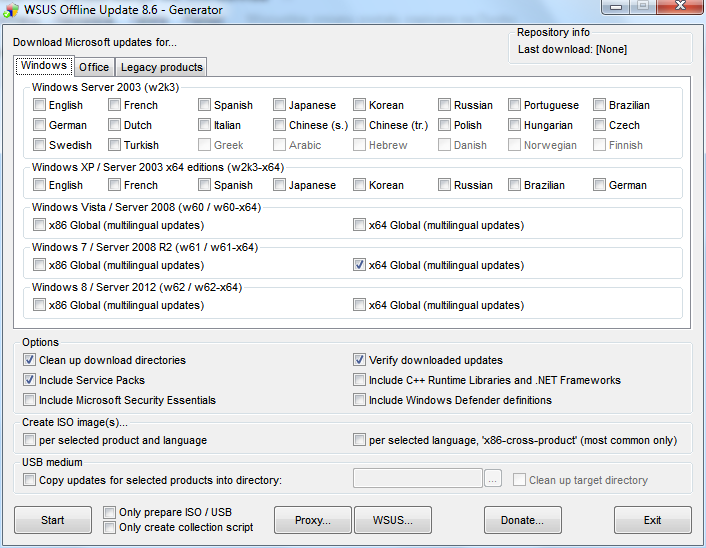Tick Korean in the w2k3 group
This screenshot has width=706, height=548.
(359, 105)
